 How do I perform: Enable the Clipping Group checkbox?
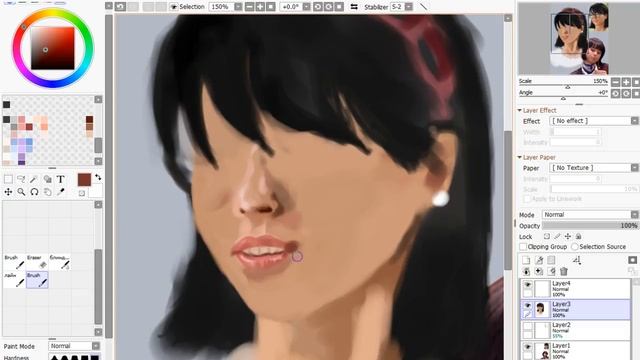522,247
